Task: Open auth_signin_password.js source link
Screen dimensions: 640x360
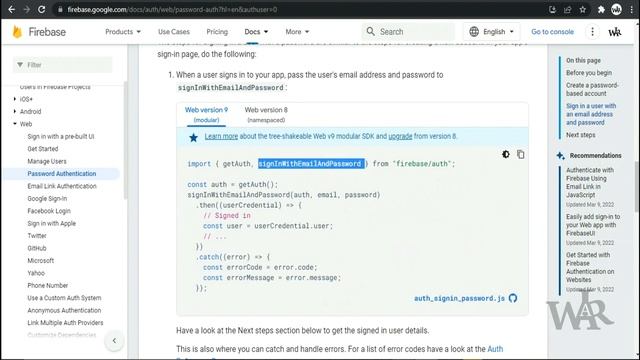Action: click(460, 298)
